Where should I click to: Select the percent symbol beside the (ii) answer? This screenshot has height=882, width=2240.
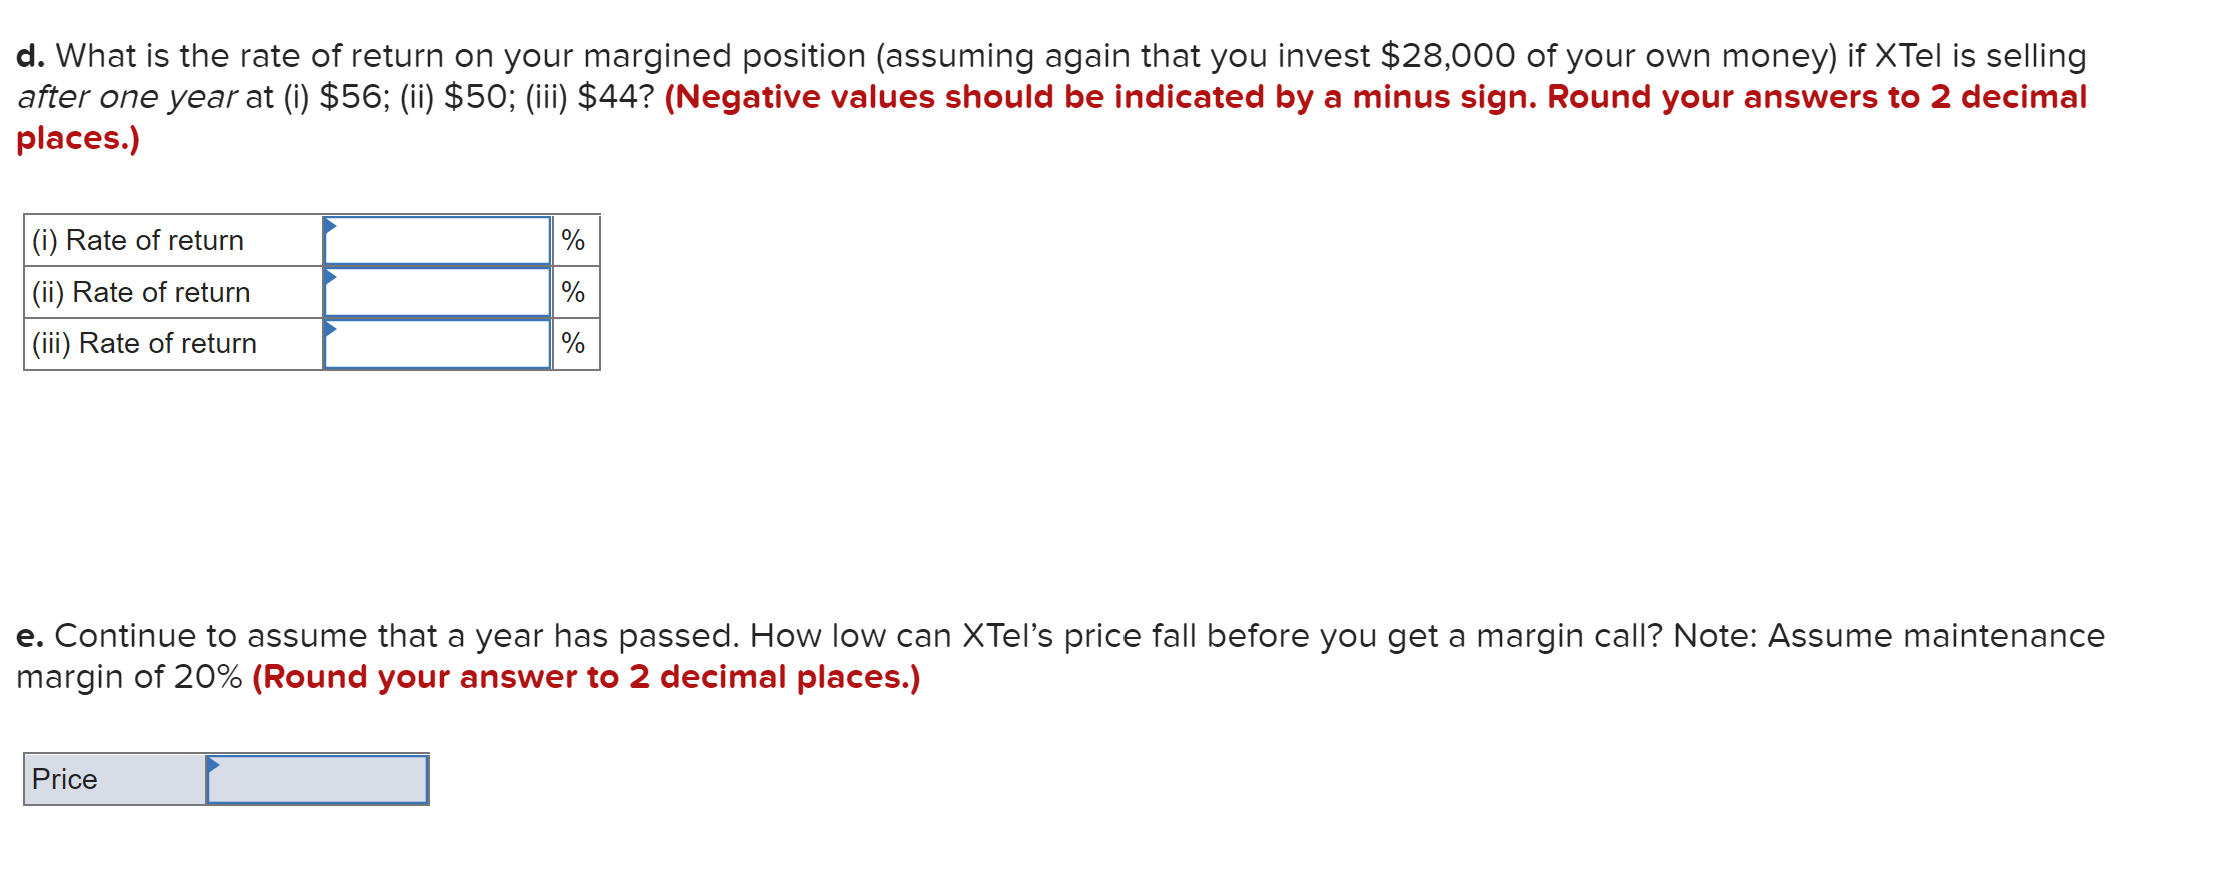click(573, 292)
